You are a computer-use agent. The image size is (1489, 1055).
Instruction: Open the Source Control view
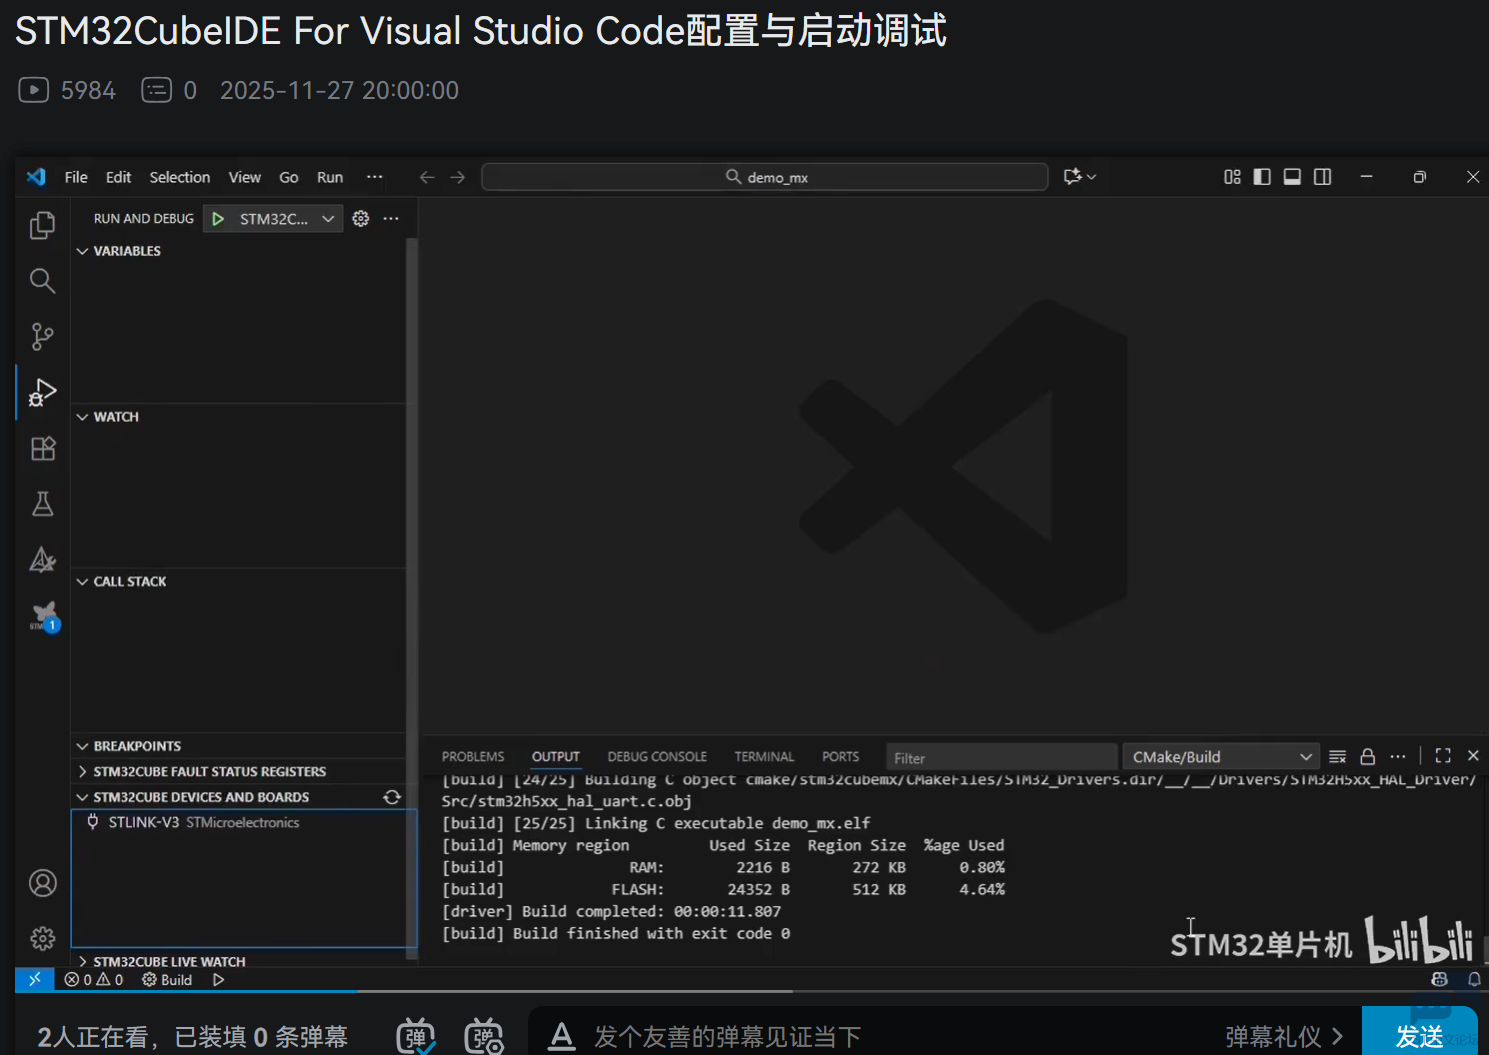pos(42,336)
